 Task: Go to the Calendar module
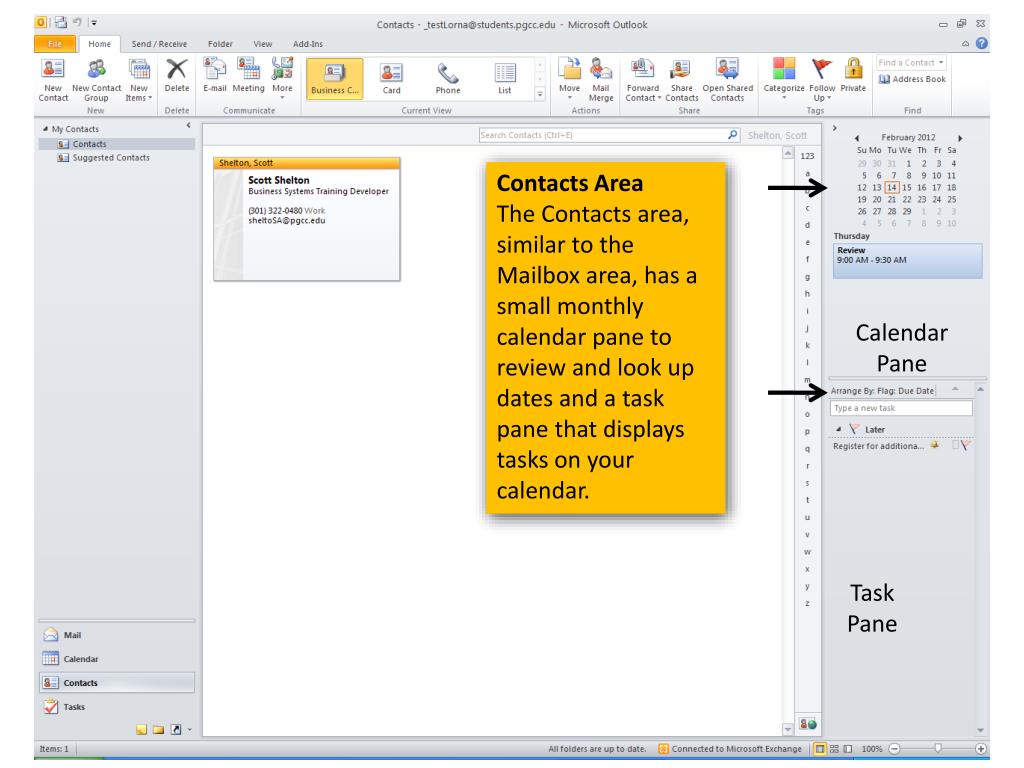pyautogui.click(x=117, y=659)
